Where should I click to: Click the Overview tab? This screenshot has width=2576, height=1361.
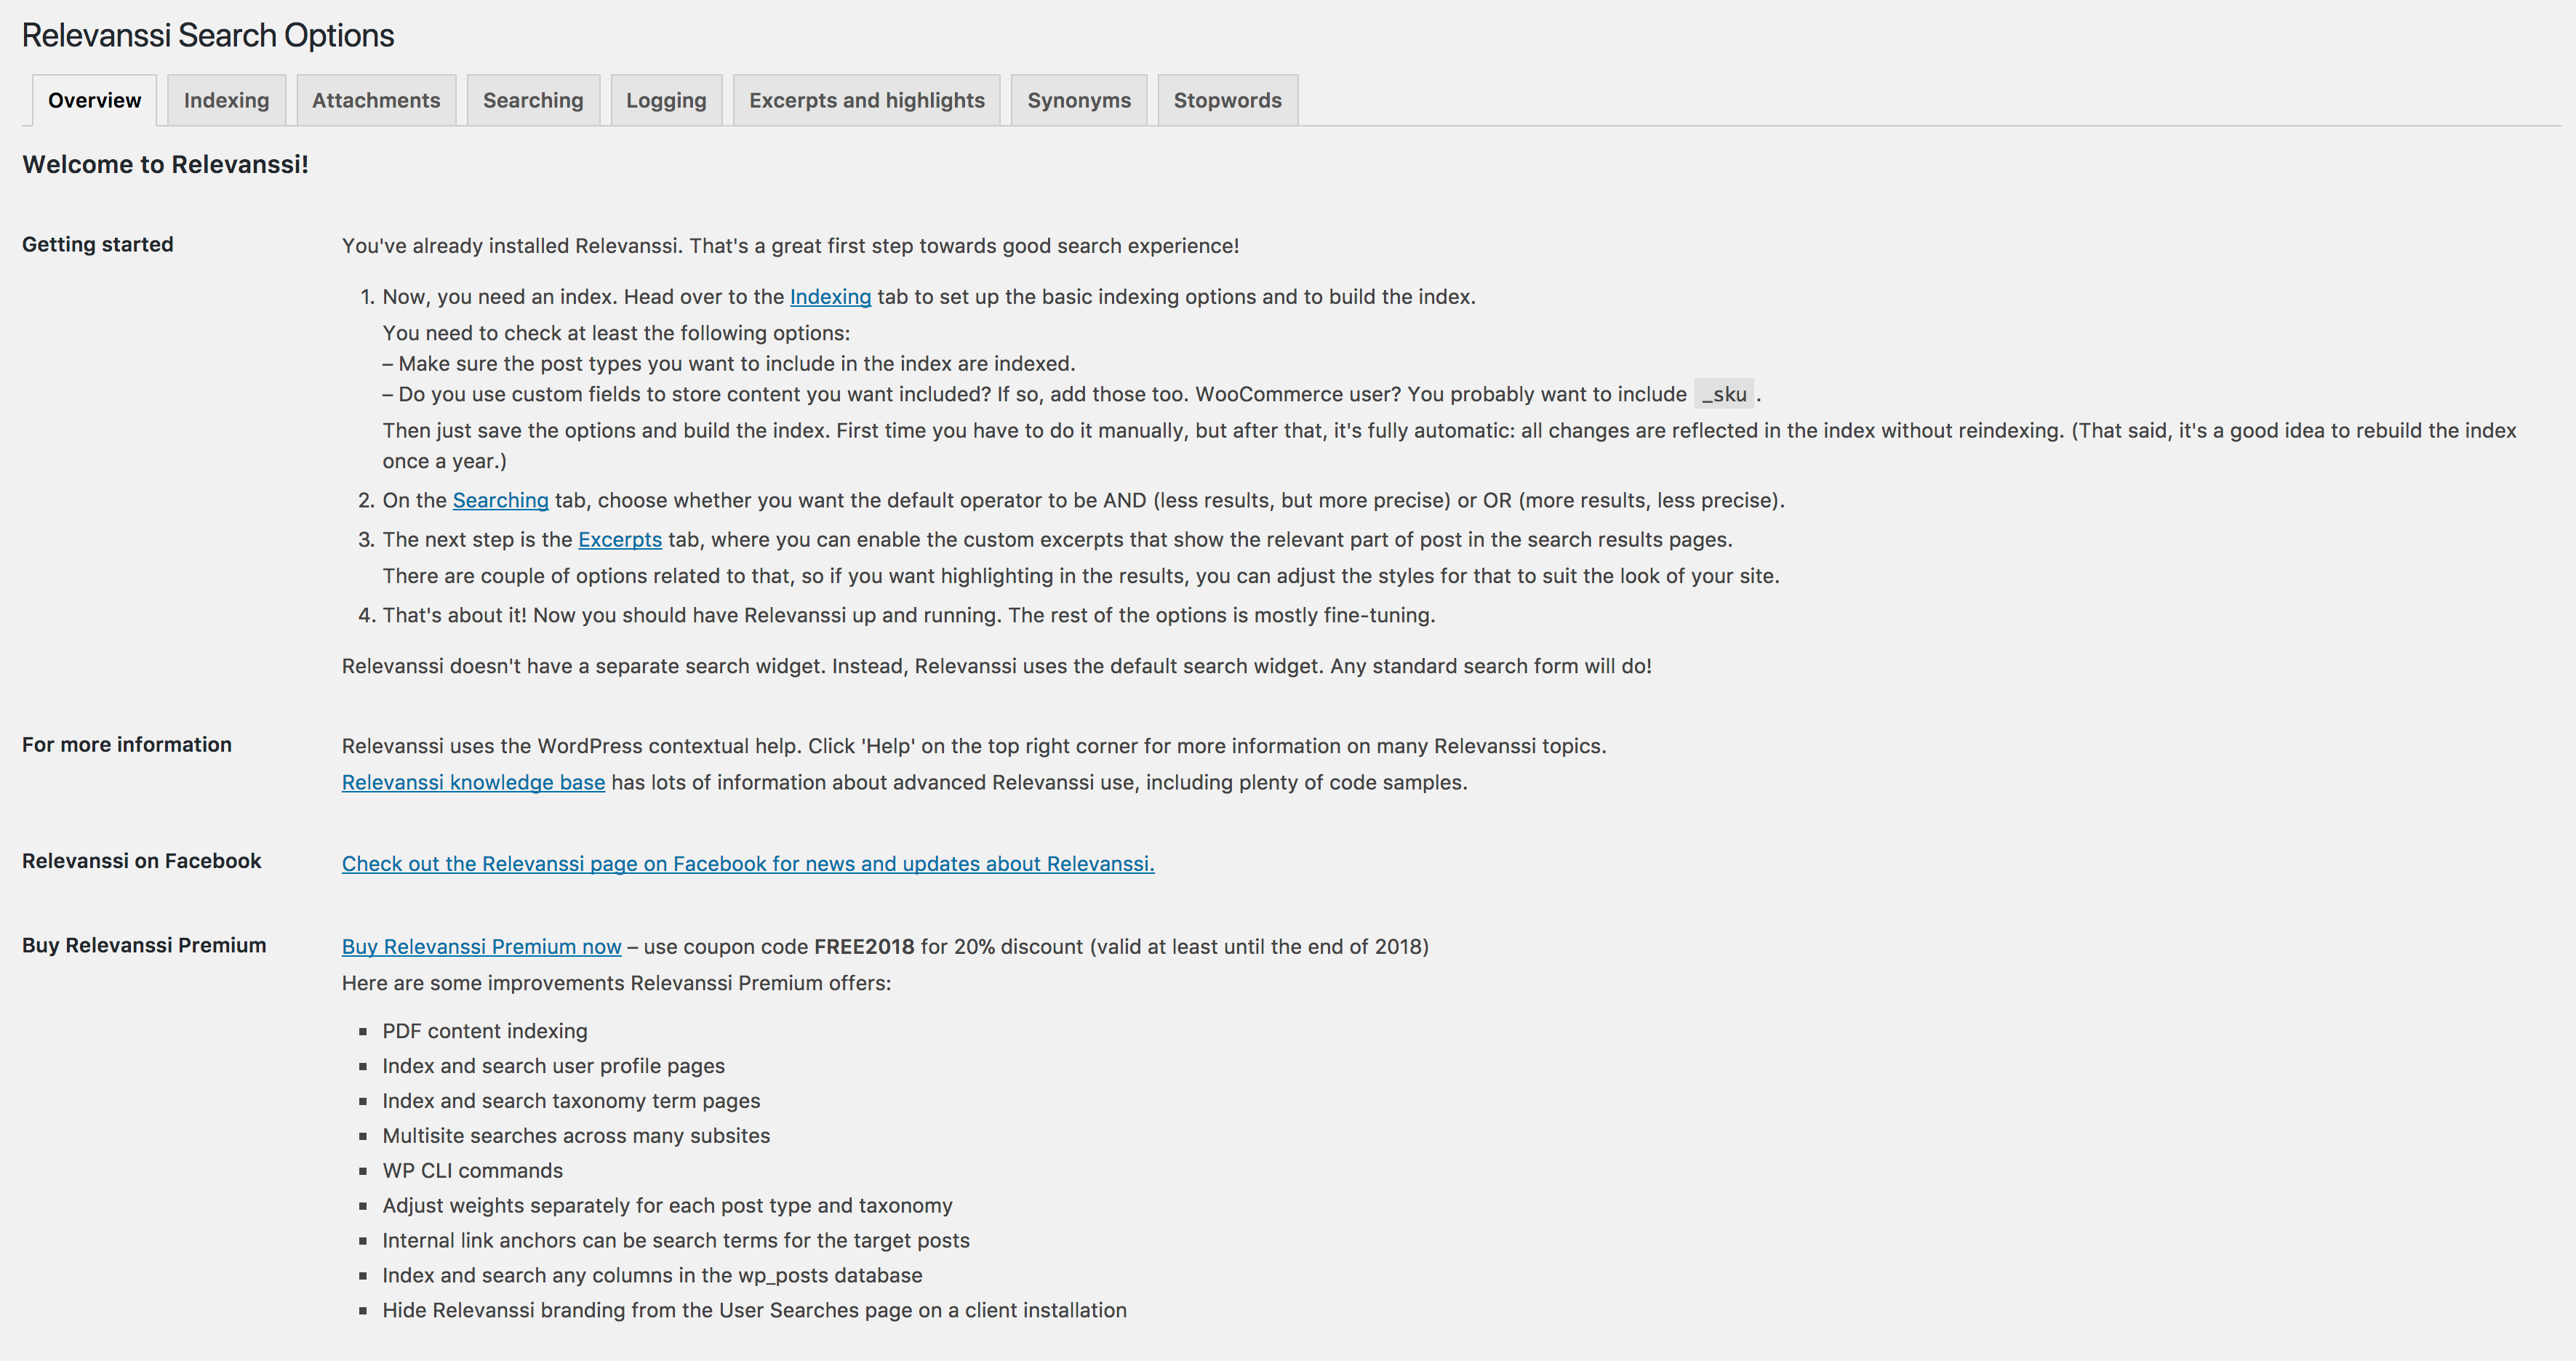(92, 99)
